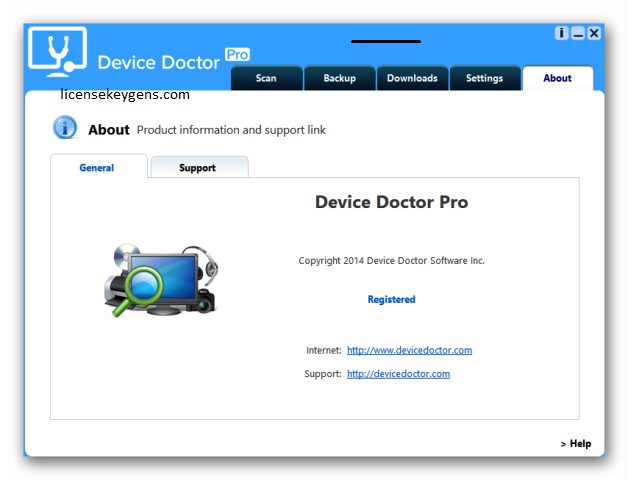The height and width of the screenshot is (480, 628).
Task: Select the General sub-tab
Action: tap(97, 167)
